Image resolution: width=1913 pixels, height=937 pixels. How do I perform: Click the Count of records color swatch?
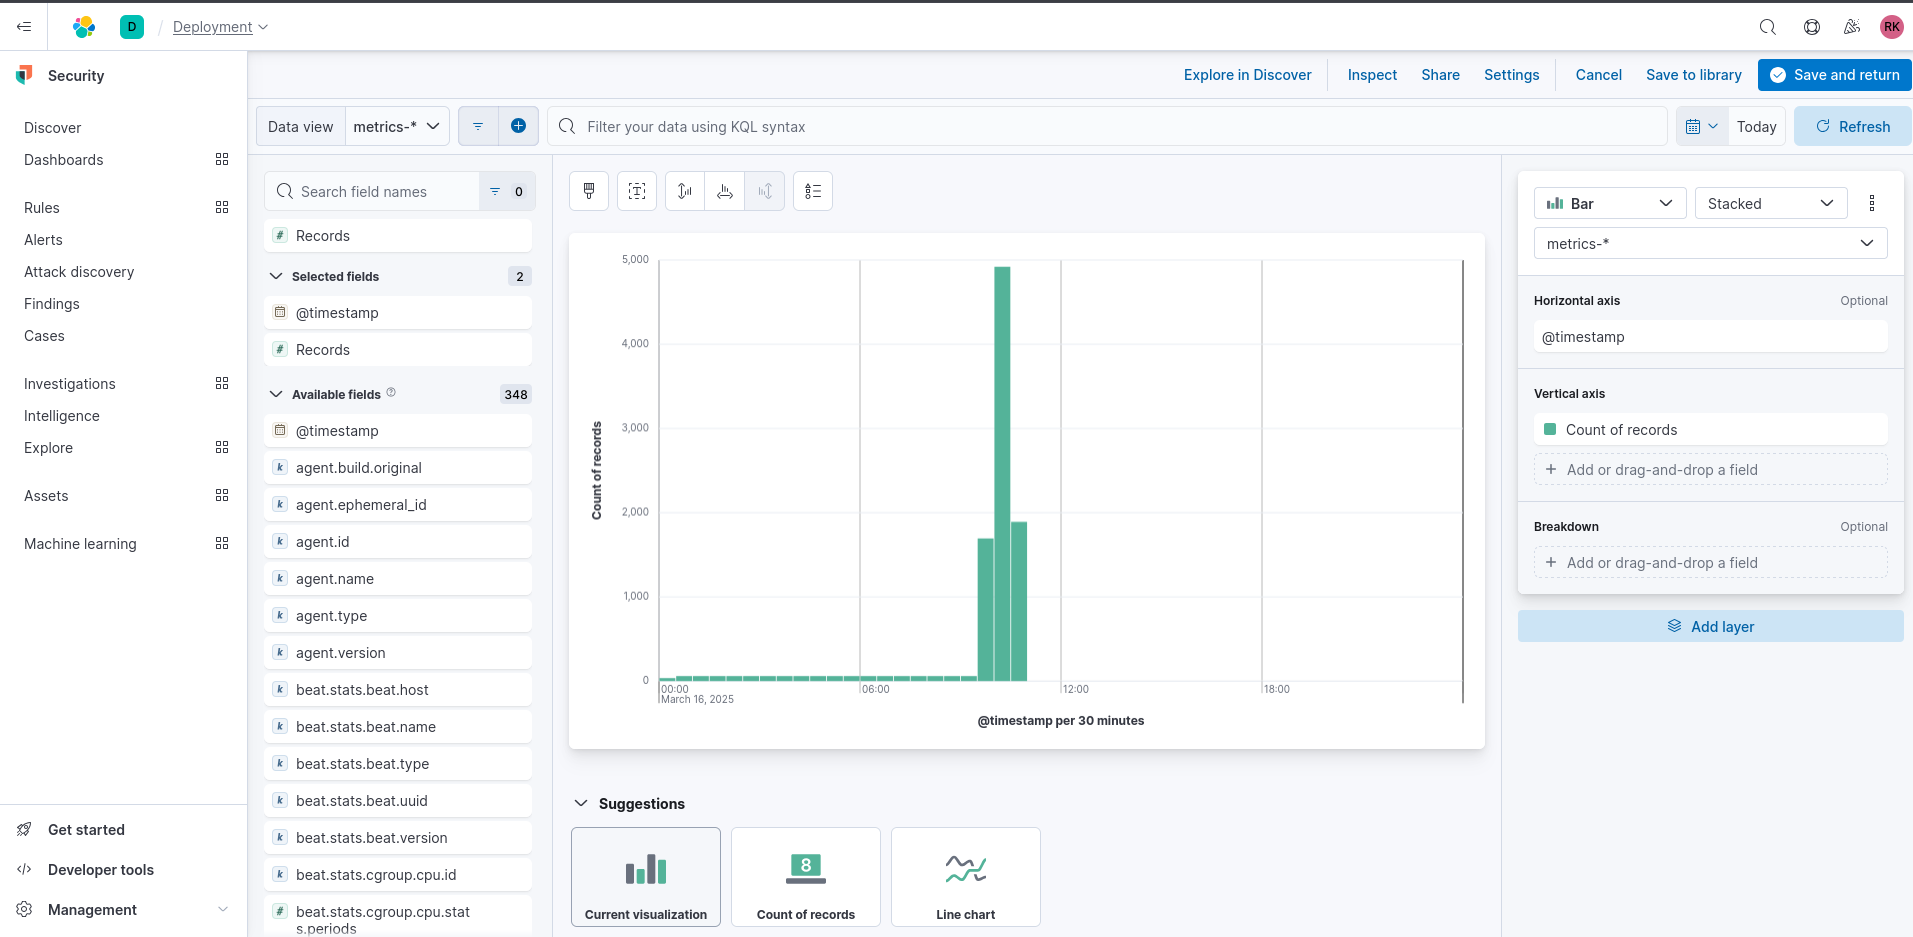(x=1550, y=429)
